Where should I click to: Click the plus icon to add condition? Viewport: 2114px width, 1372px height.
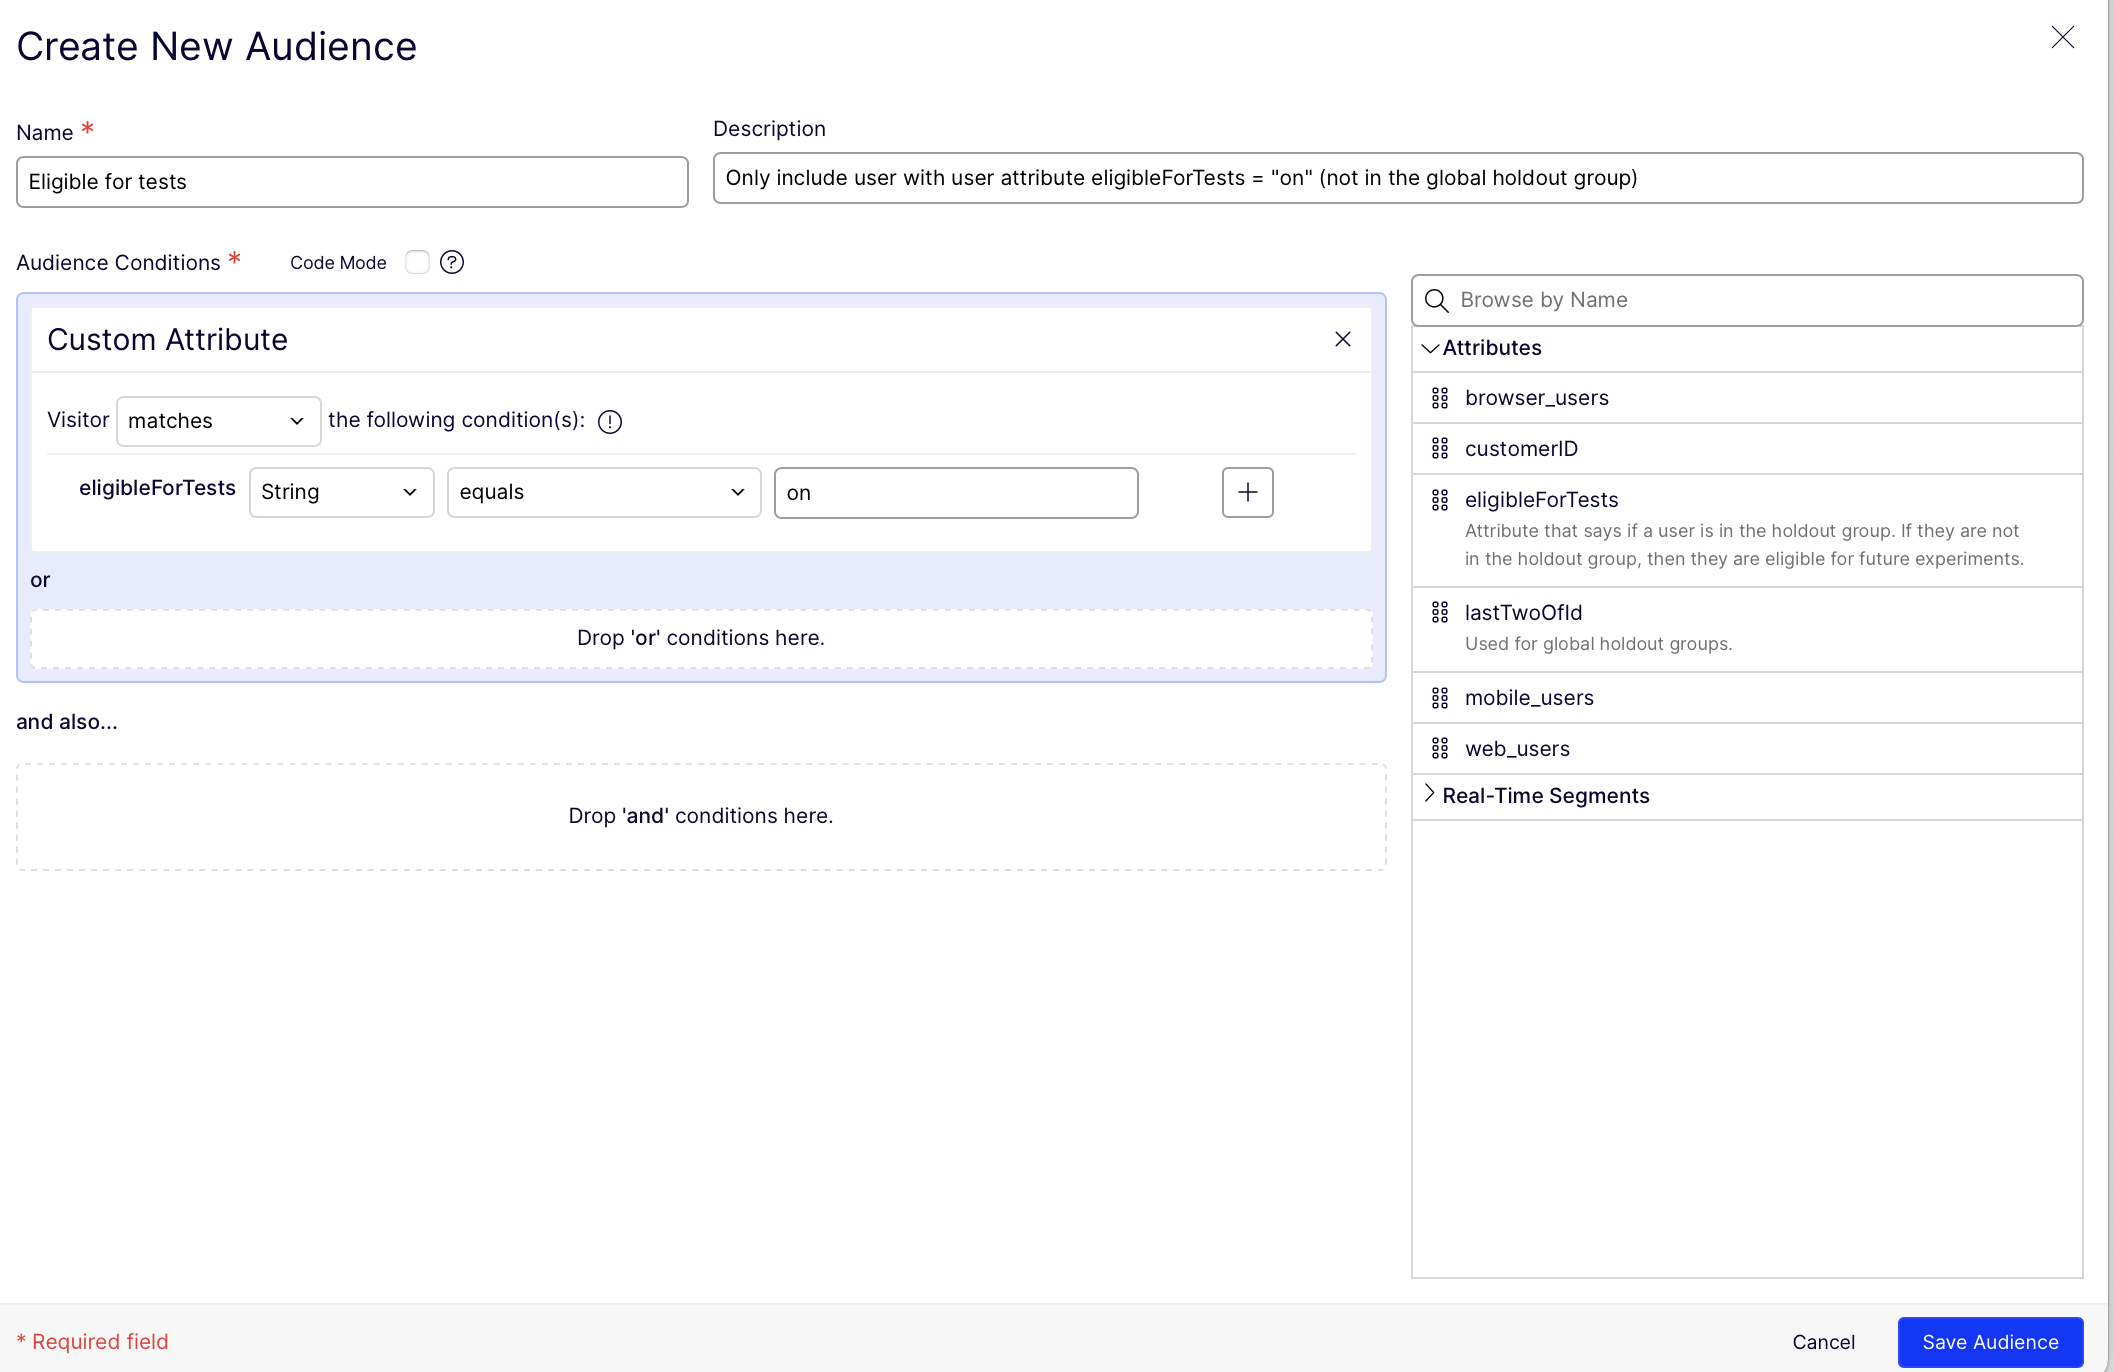point(1247,492)
